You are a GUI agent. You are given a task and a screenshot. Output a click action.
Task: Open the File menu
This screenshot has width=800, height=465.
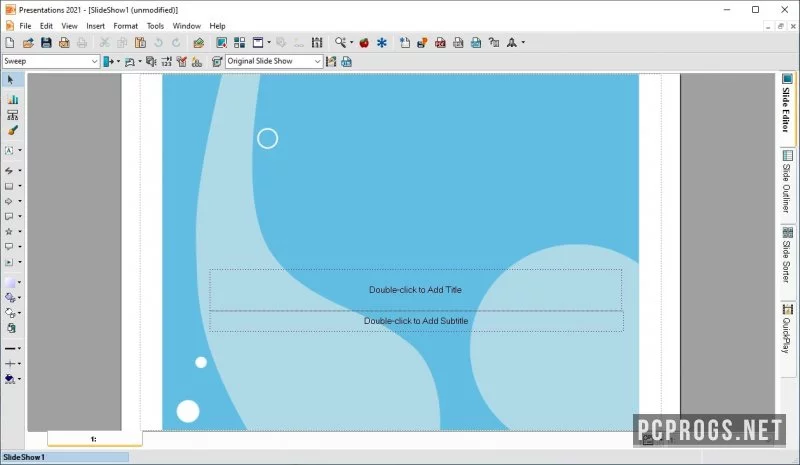pyautogui.click(x=25, y=26)
